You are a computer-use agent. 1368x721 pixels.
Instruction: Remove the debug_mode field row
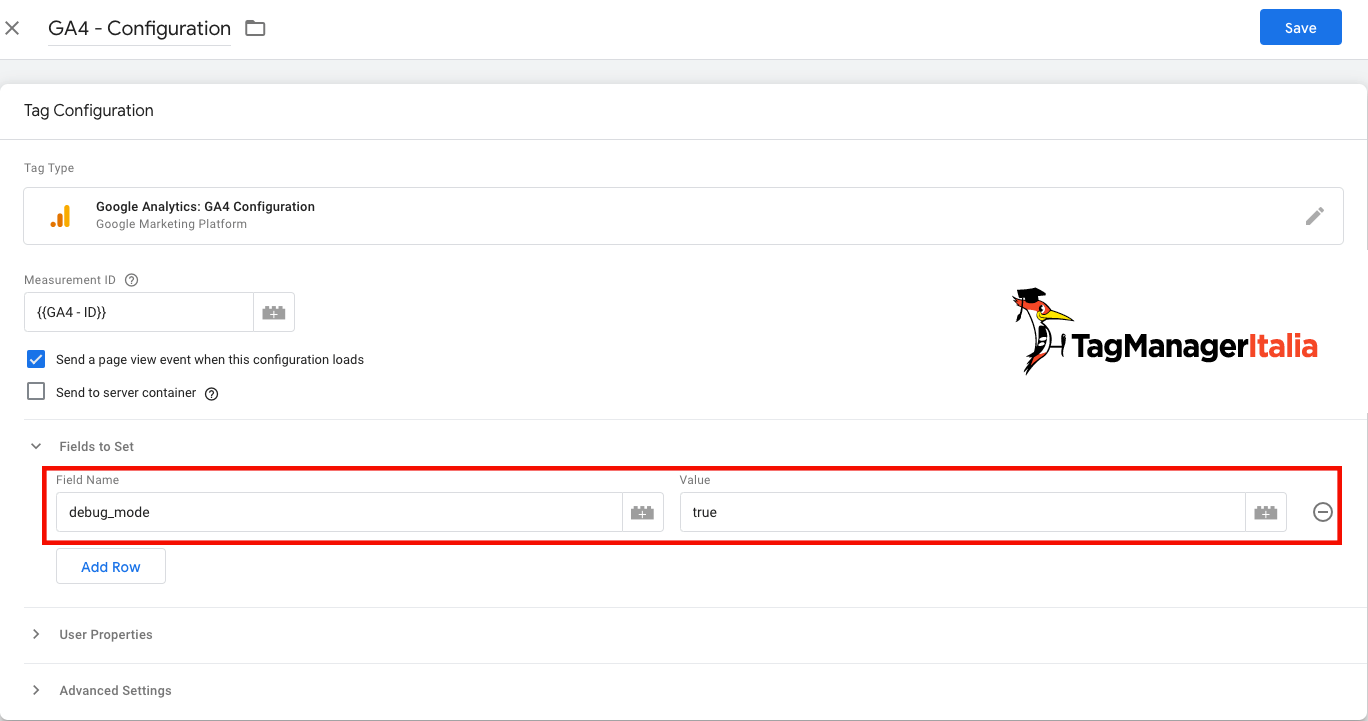tap(1322, 512)
